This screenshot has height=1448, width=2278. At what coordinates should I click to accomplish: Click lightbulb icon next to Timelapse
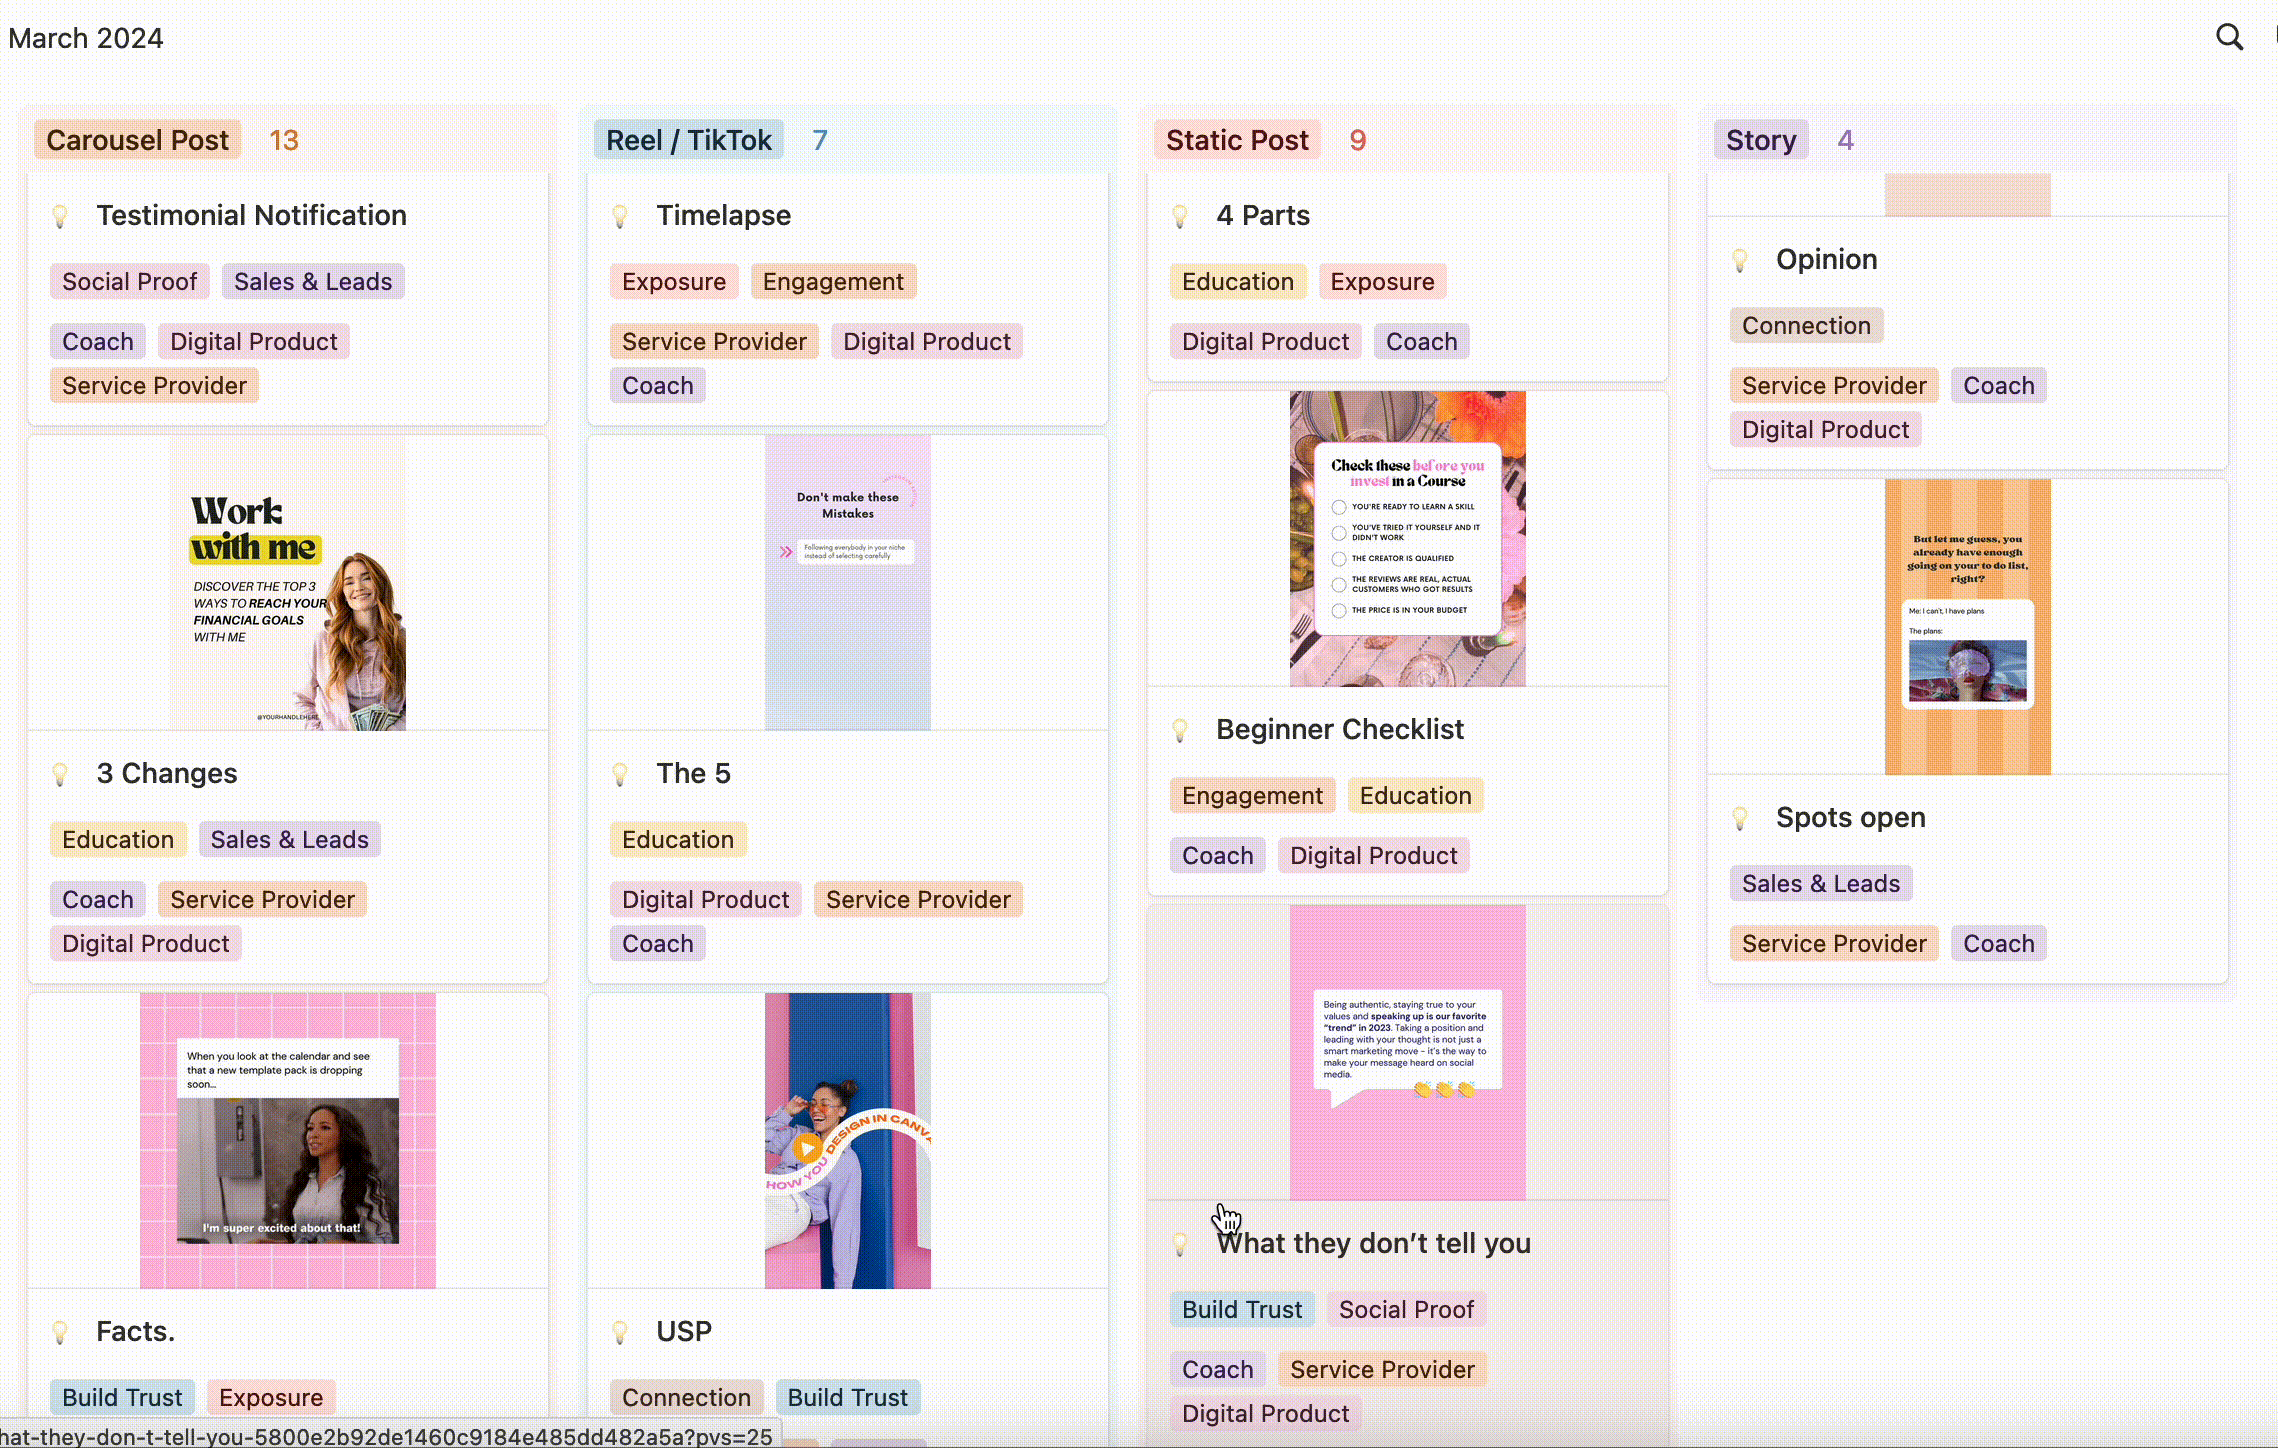[x=620, y=216]
